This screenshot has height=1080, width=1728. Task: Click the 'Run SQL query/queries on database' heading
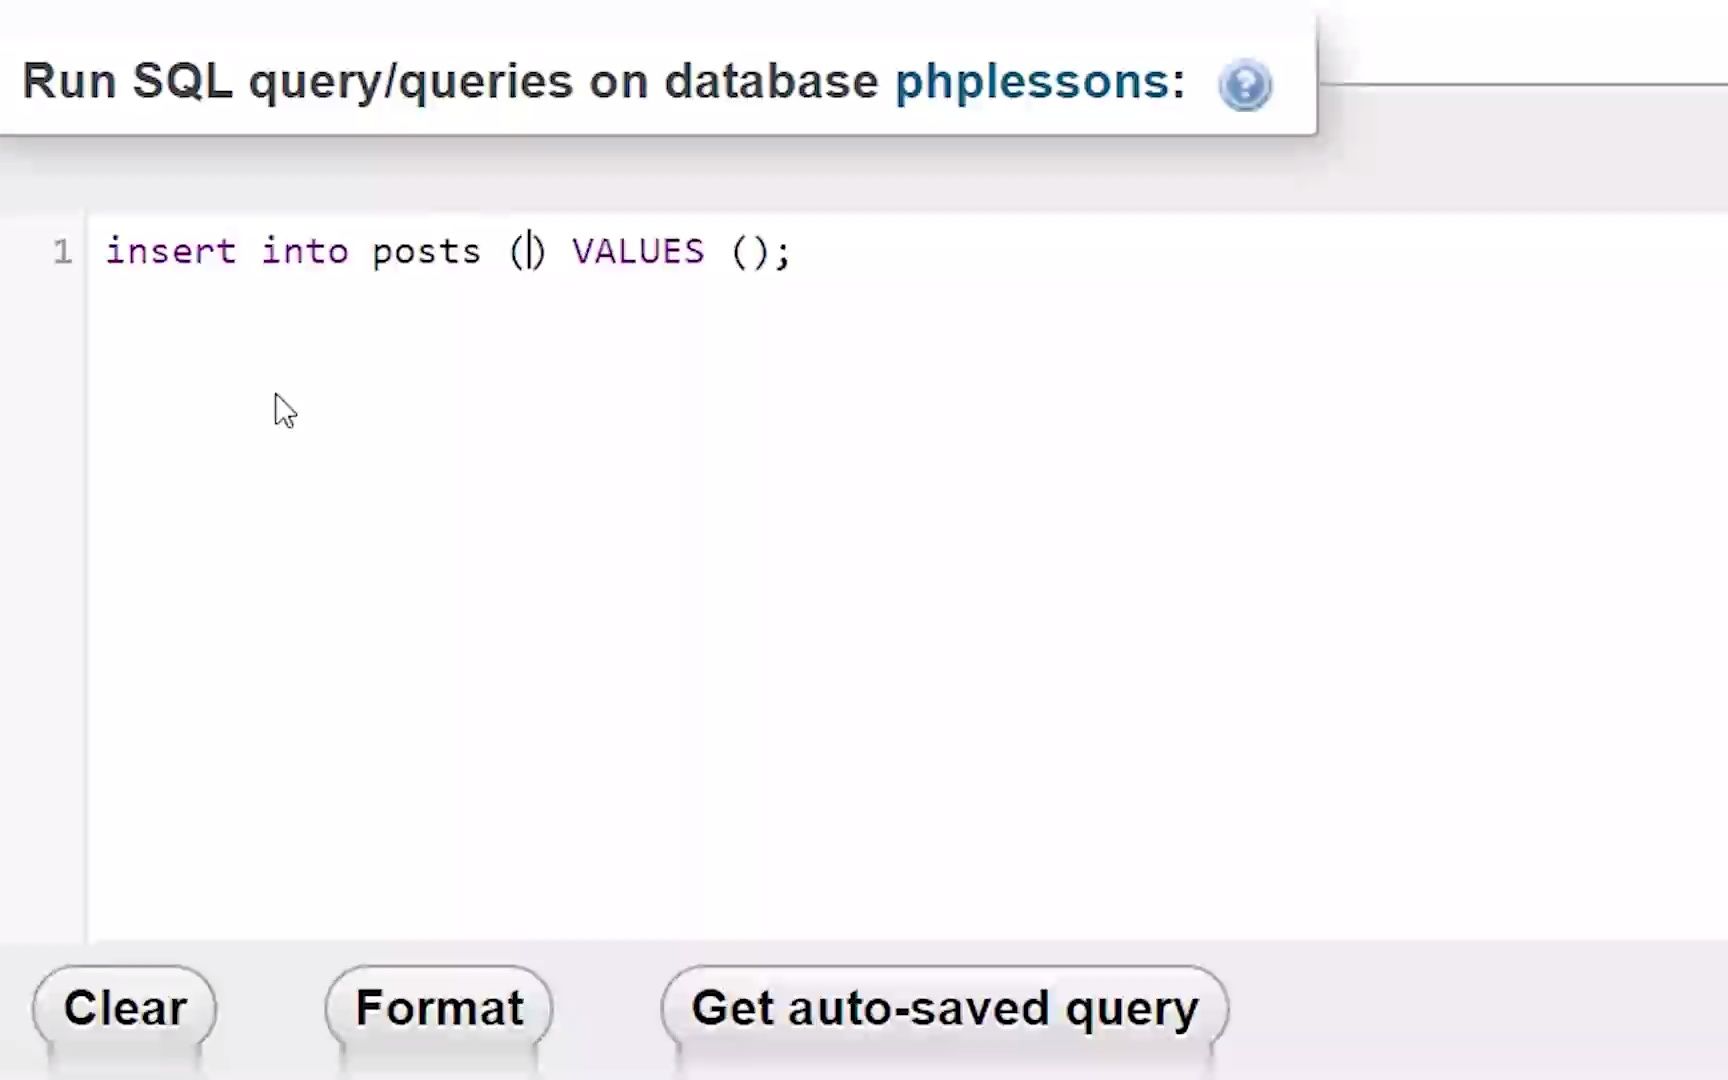pos(449,81)
